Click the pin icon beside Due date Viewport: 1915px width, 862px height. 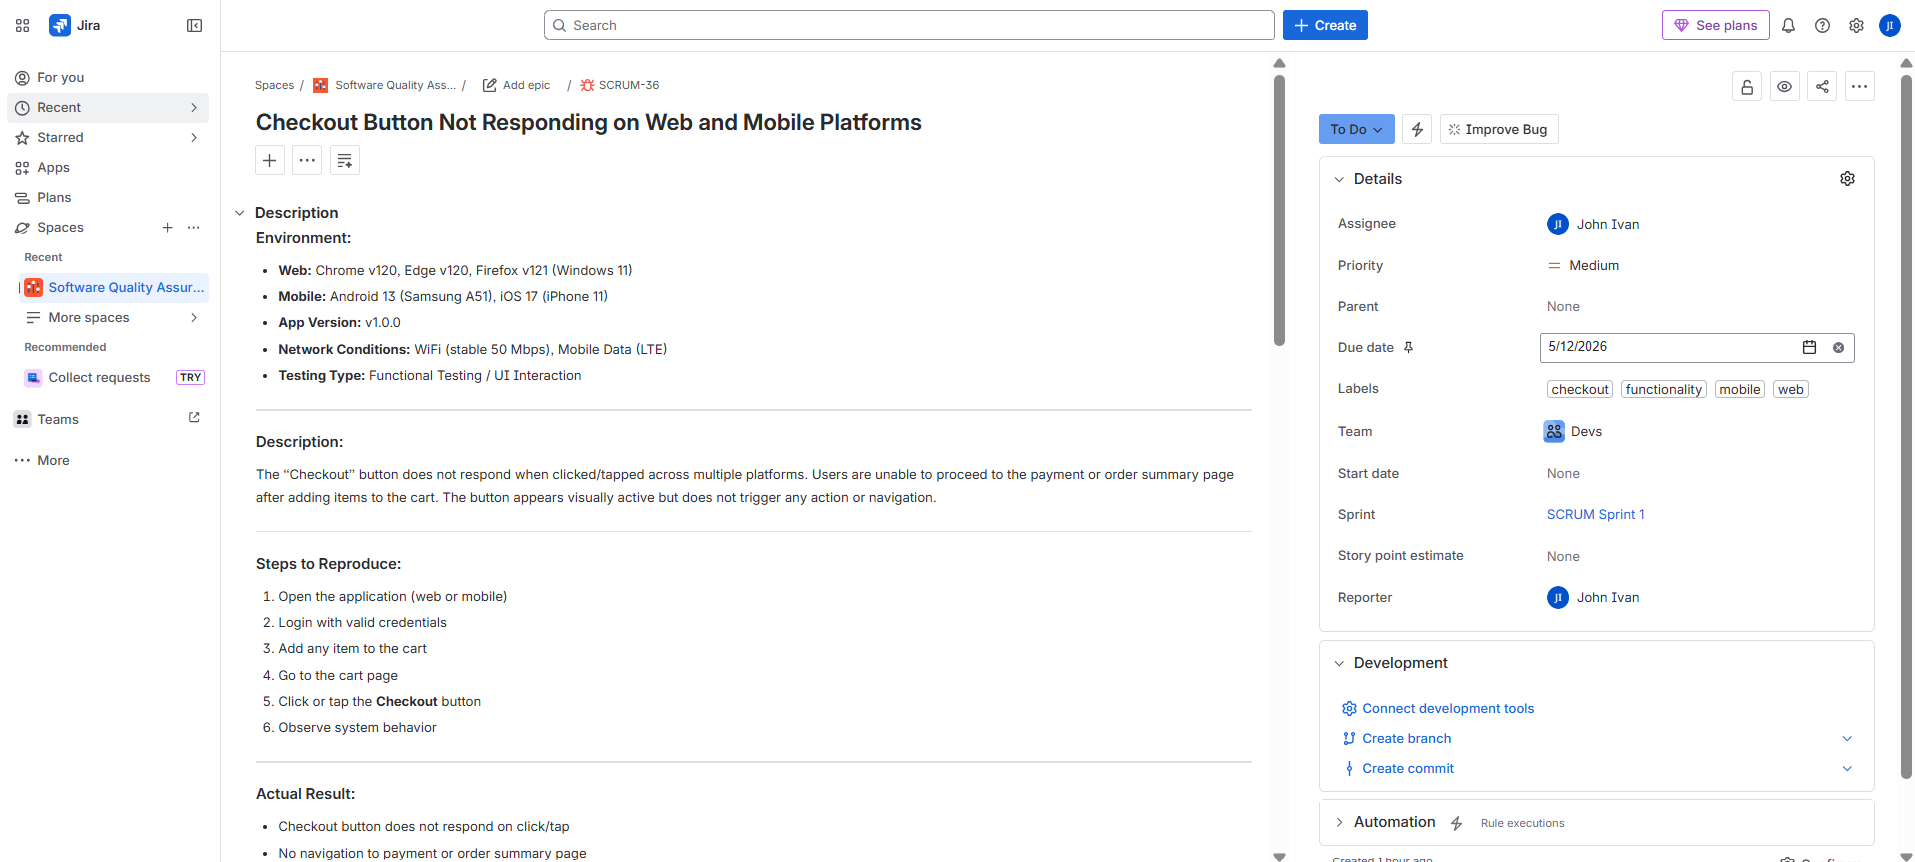(x=1408, y=347)
